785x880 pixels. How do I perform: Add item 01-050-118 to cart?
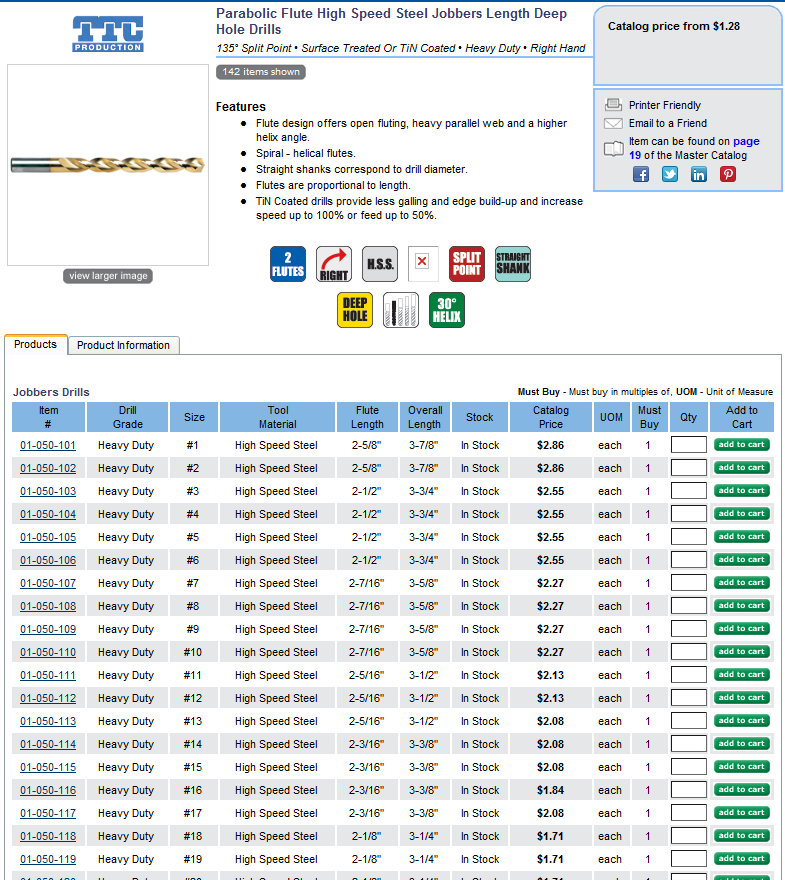point(741,836)
